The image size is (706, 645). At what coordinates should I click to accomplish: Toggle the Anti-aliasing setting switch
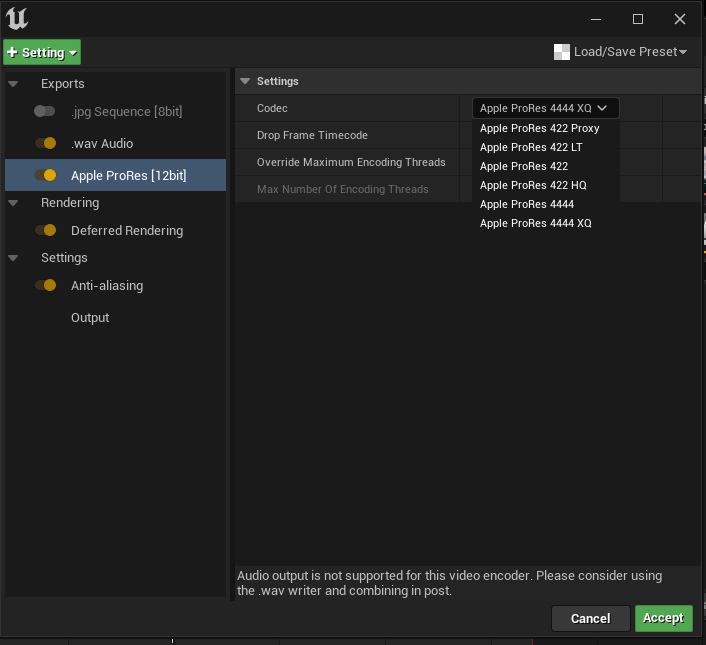coord(45,285)
